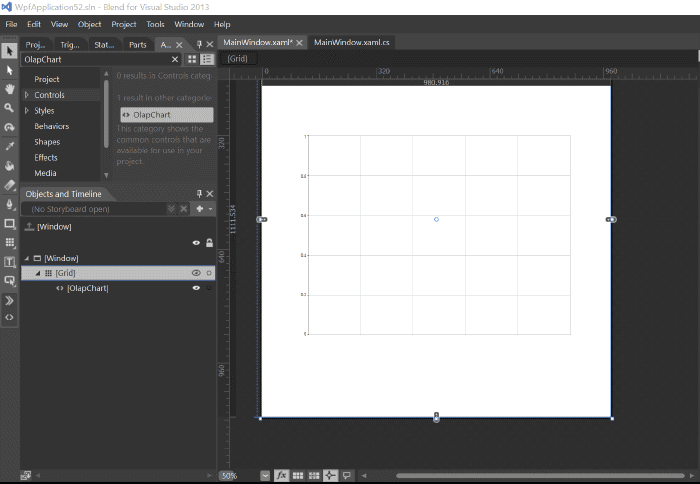Toggle visibility of the [Grid] element
This screenshot has height=484, width=700.
196,273
